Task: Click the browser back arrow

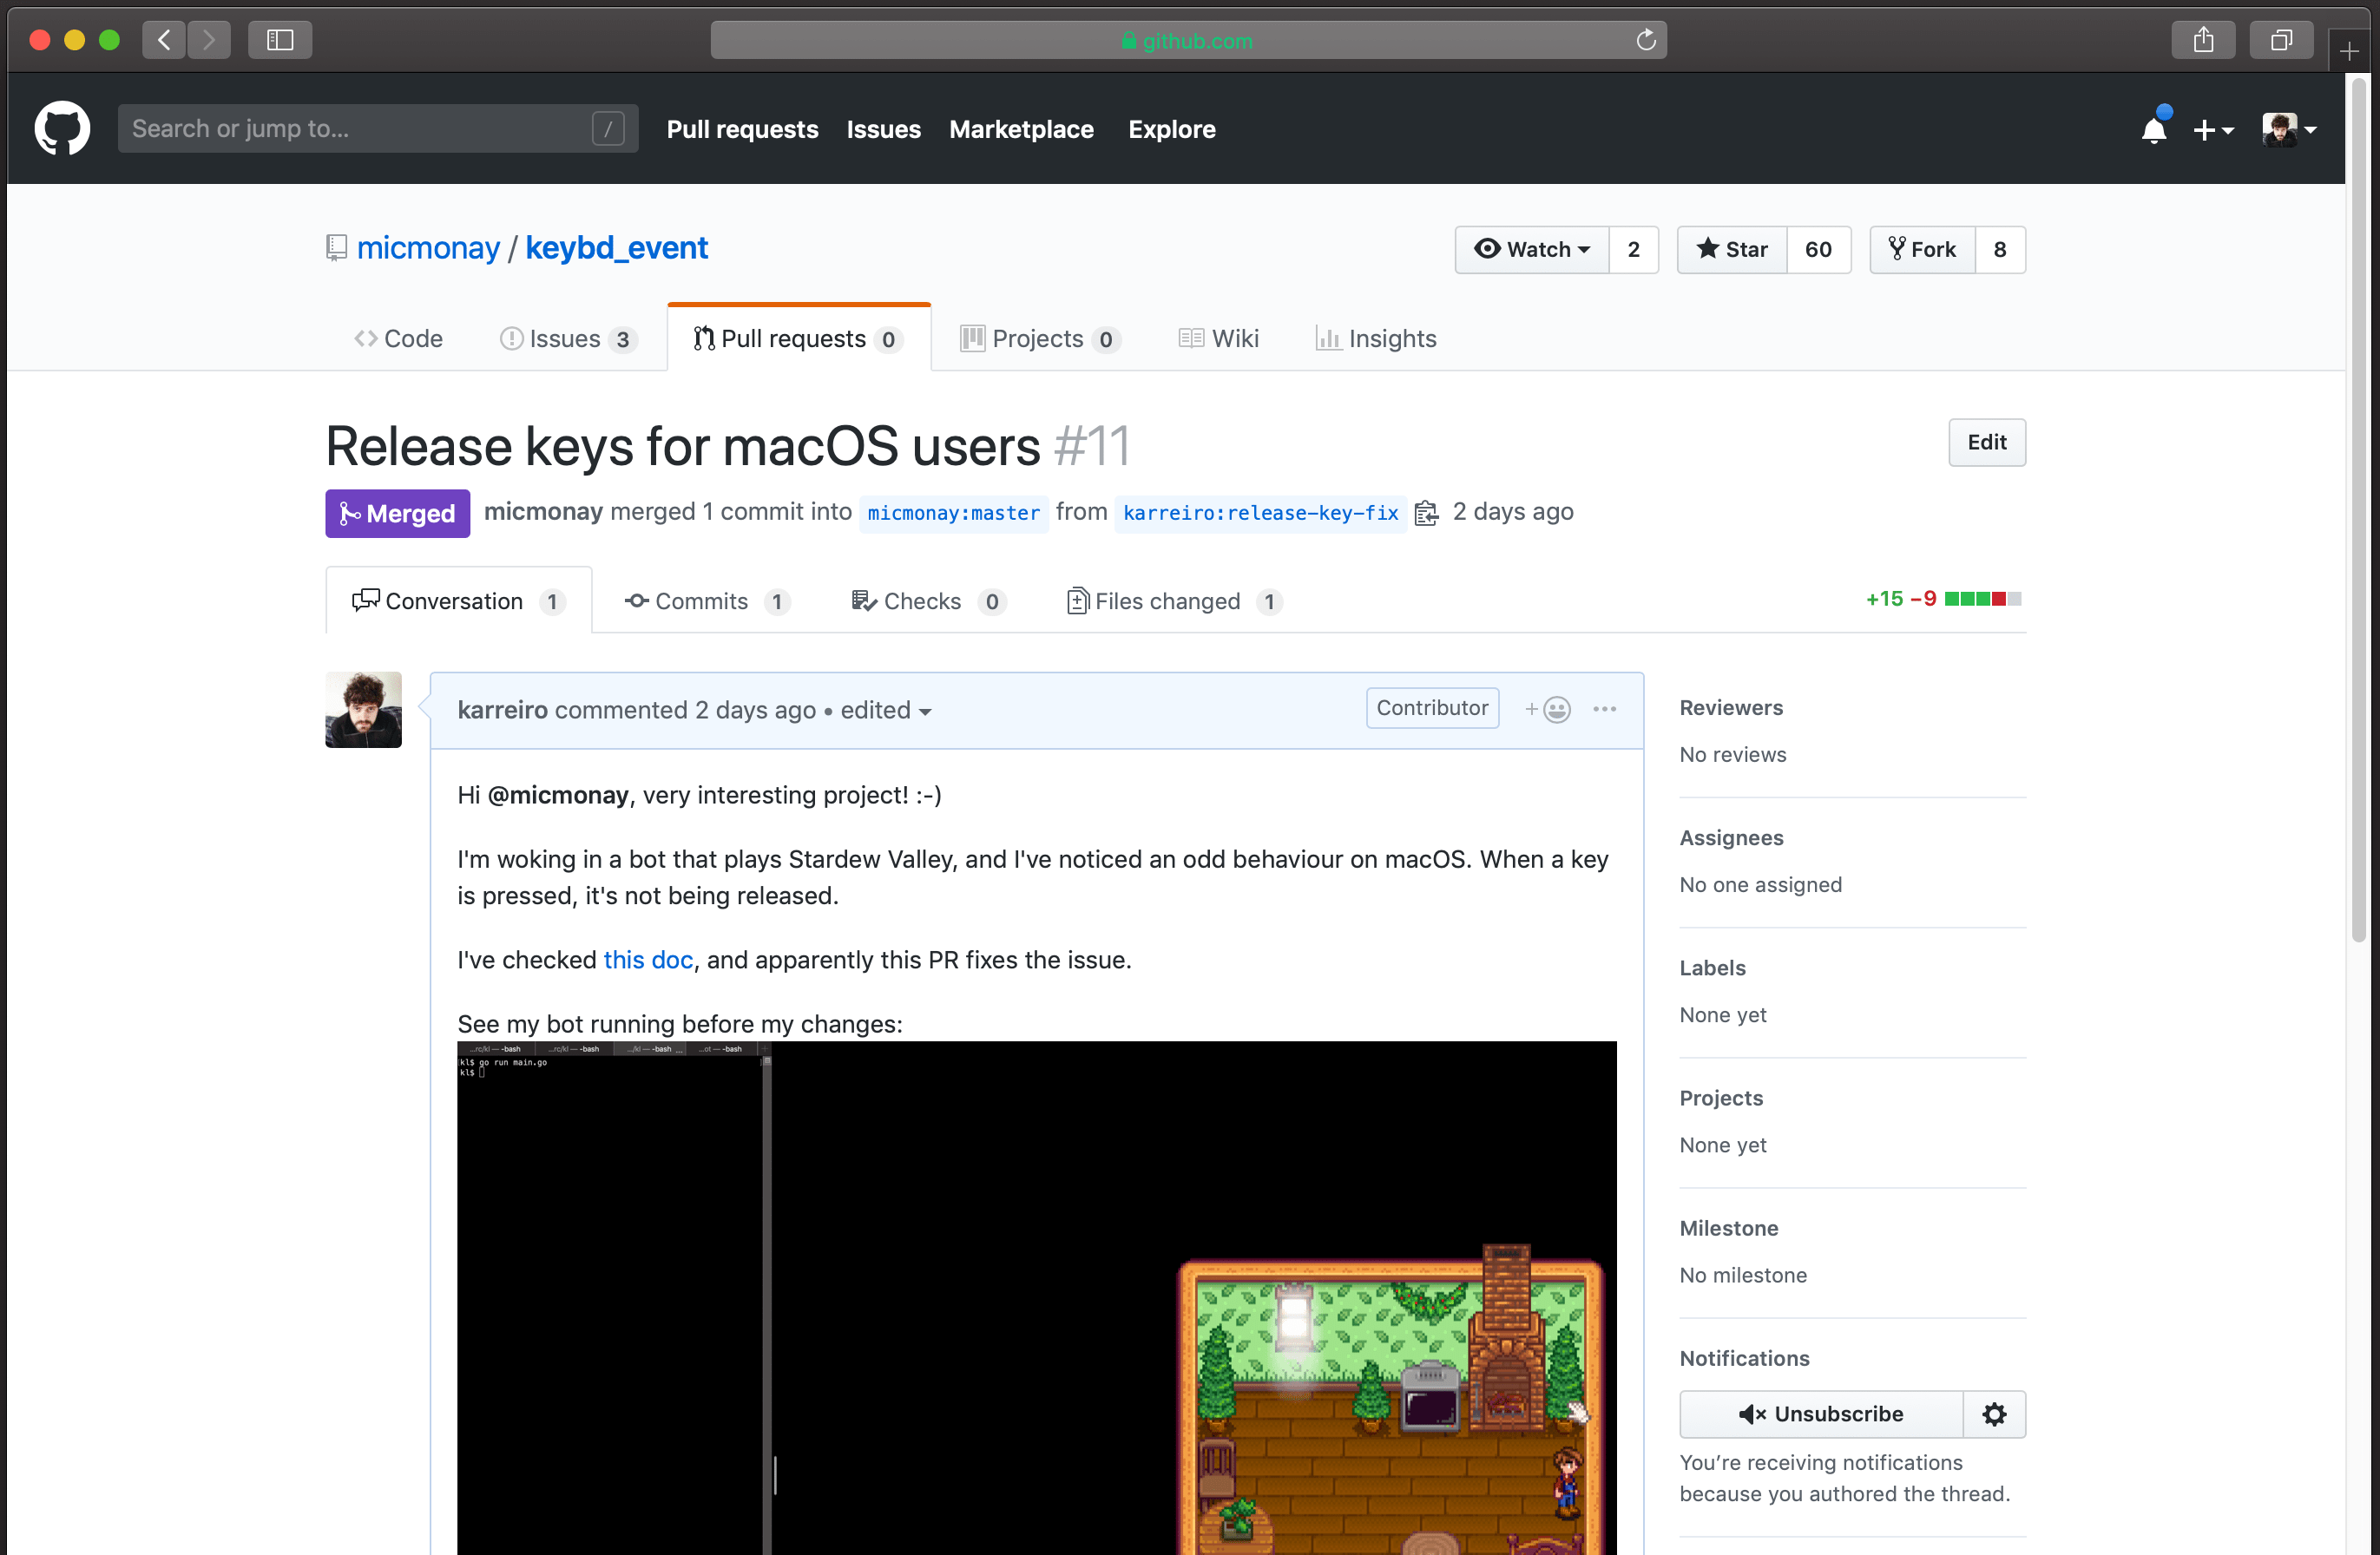Action: [164, 40]
